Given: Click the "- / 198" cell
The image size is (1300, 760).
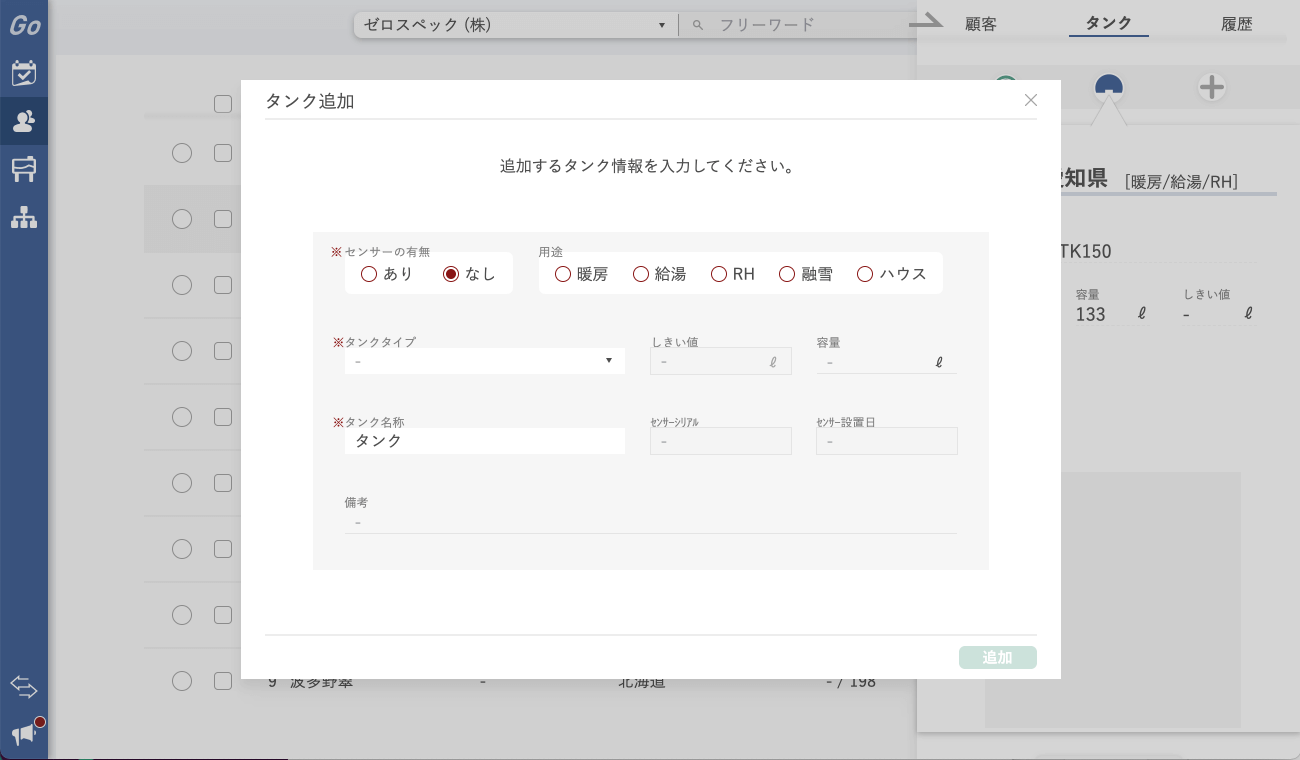Looking at the screenshot, I should (851, 682).
